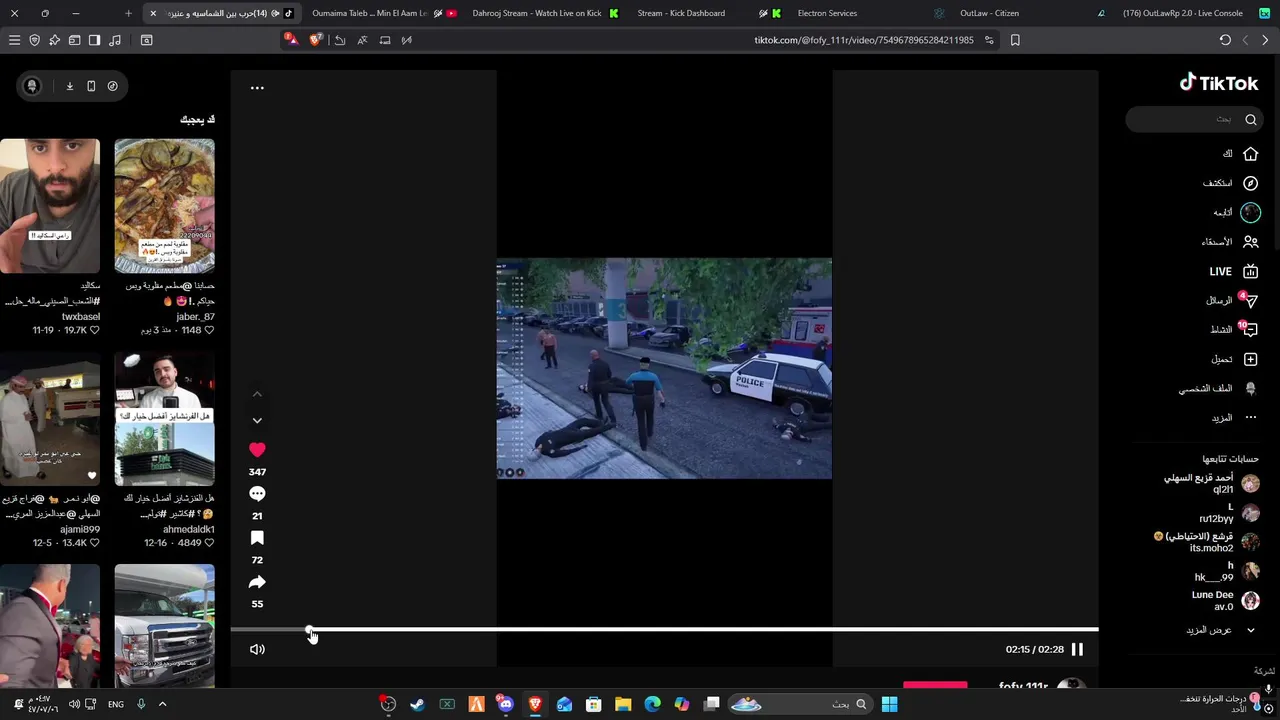Open File Explorer from Windows taskbar
This screenshot has height=720, width=1280.
623,704
